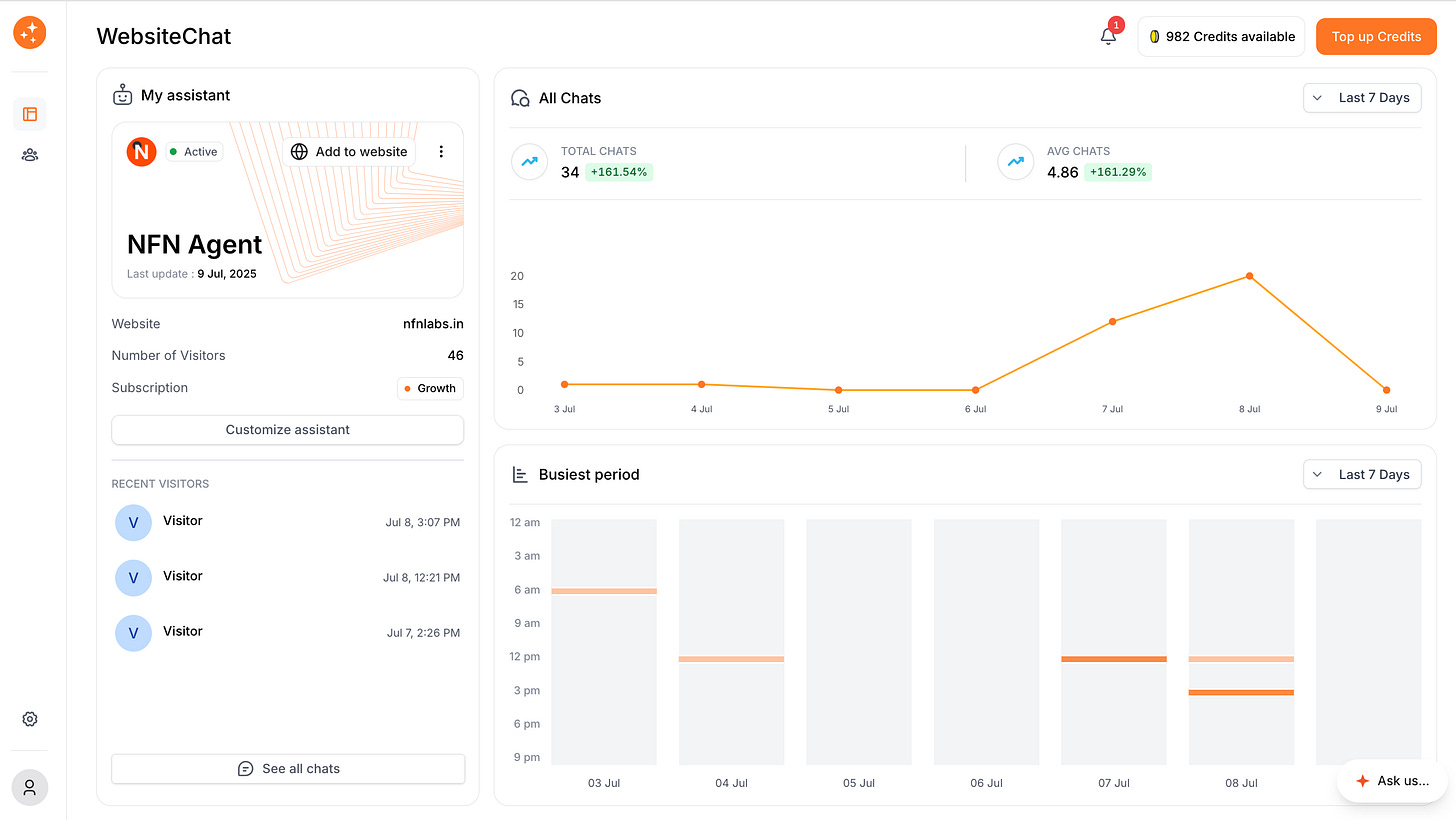Click the orange sparkle app logo
Screen dimensions: 1456x820
click(30, 32)
